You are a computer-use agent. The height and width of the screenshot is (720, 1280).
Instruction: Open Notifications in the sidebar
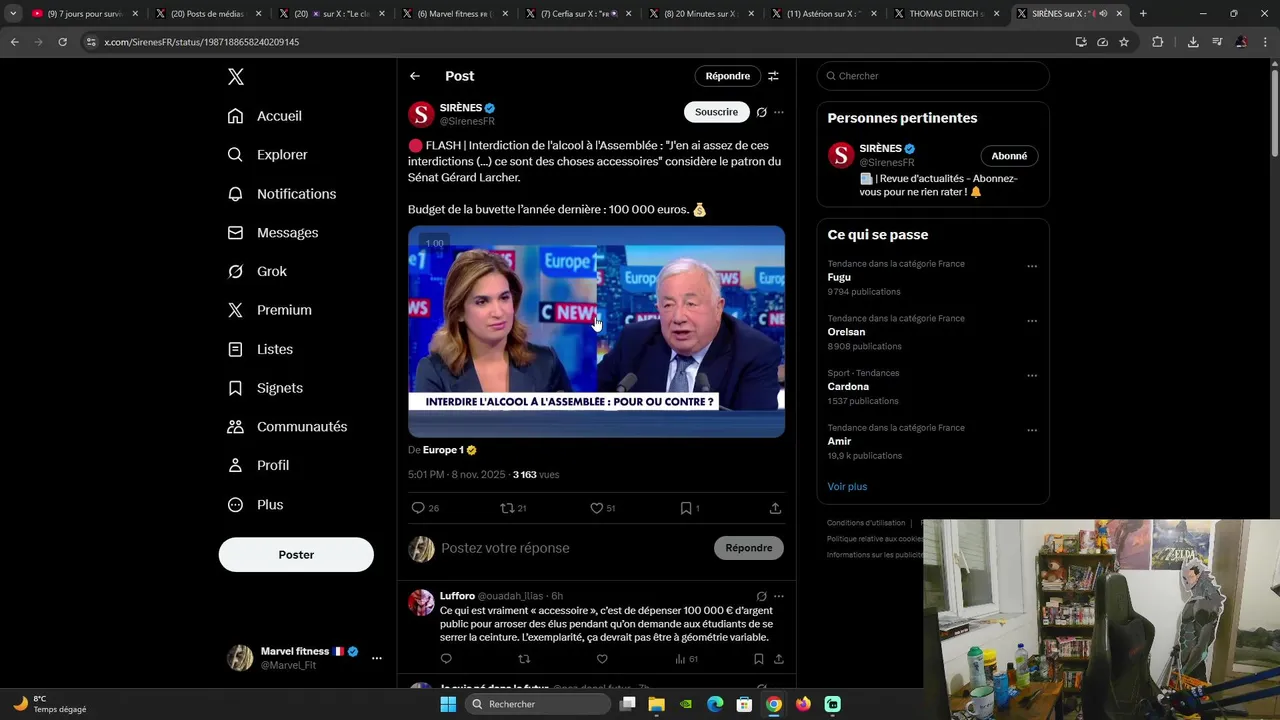(282, 194)
